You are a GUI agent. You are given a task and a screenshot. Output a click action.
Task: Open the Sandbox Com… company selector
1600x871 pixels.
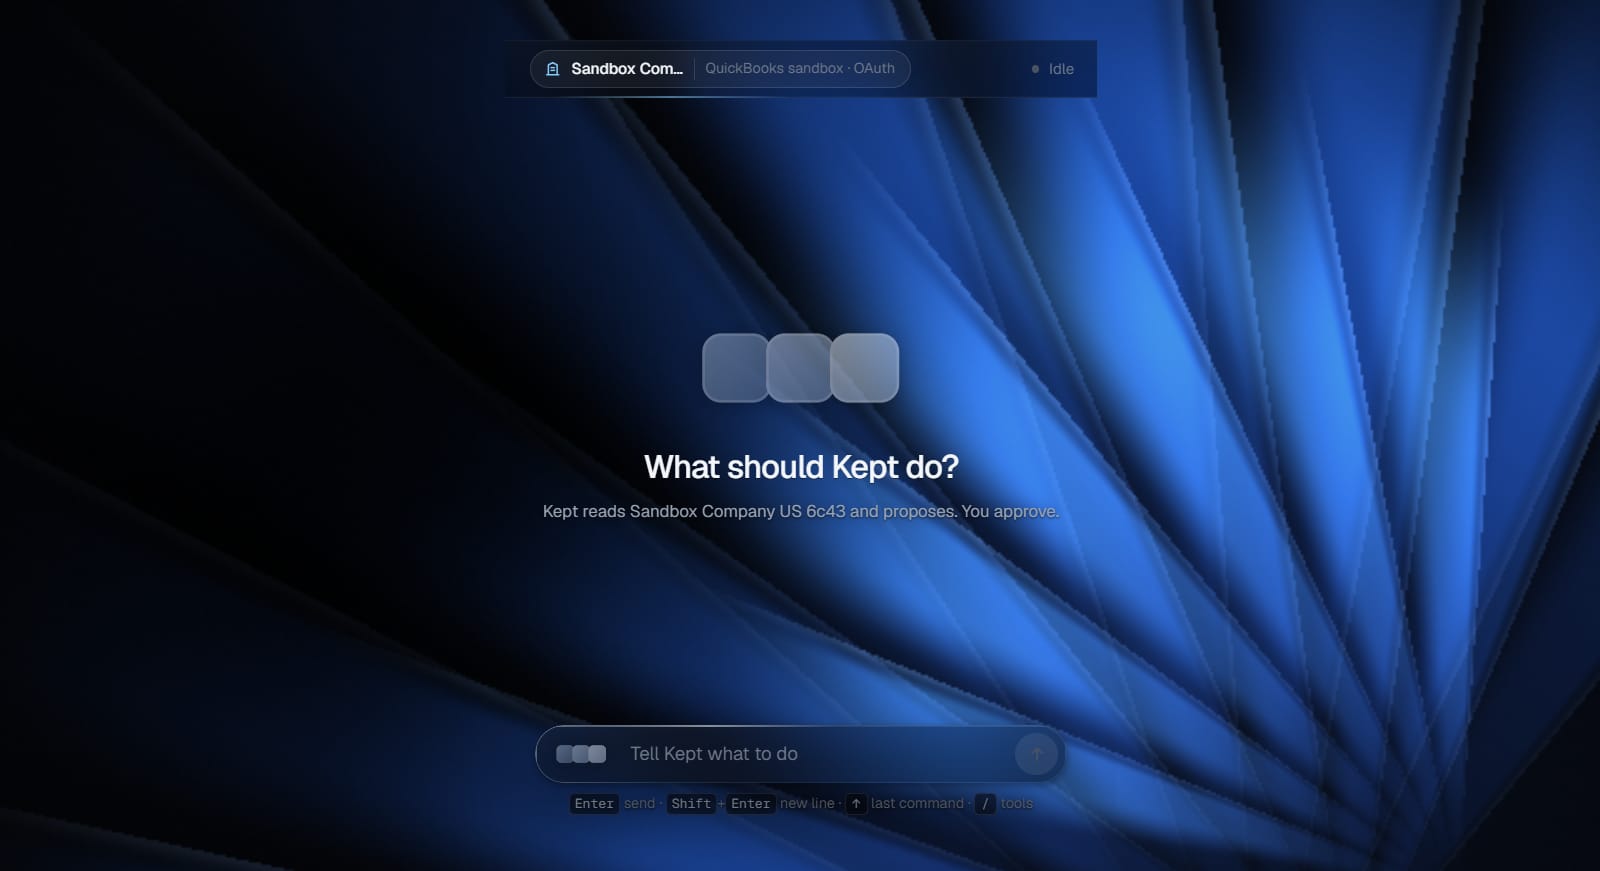(x=720, y=69)
